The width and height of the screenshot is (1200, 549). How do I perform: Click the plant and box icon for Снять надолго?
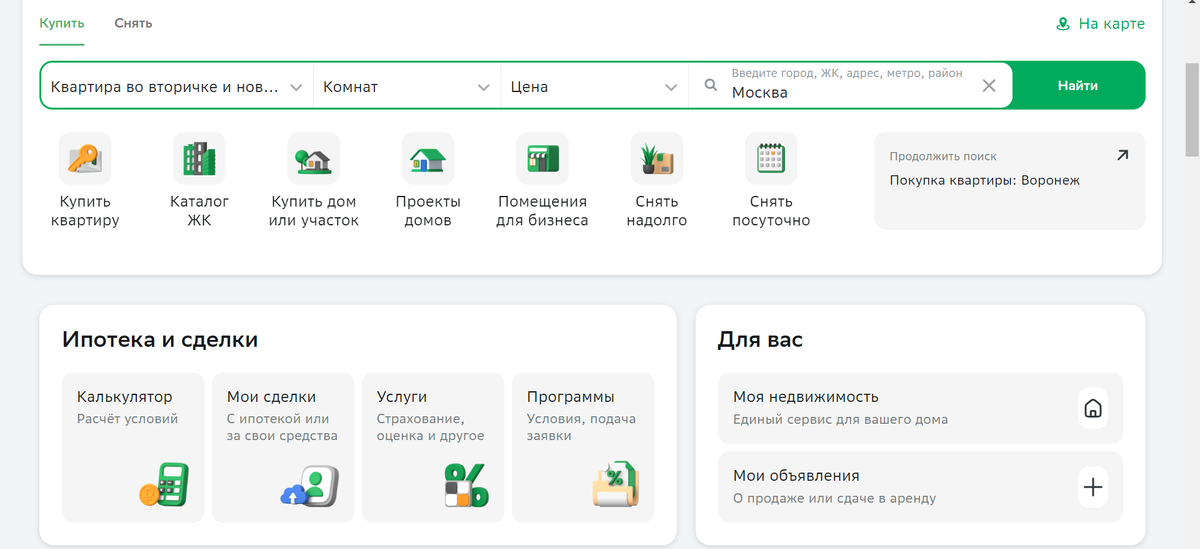(657, 158)
